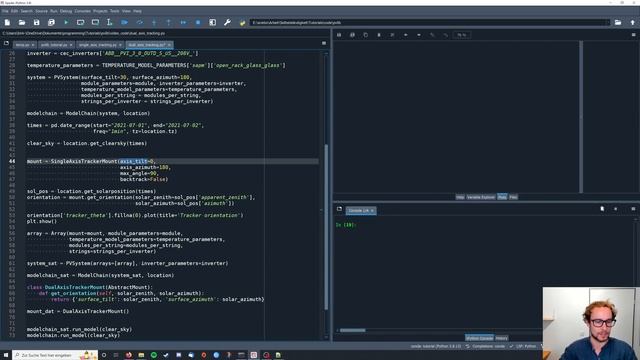Remove all plots icon
Image resolution: width=640 pixels, height=360 pixels.
click(392, 35)
